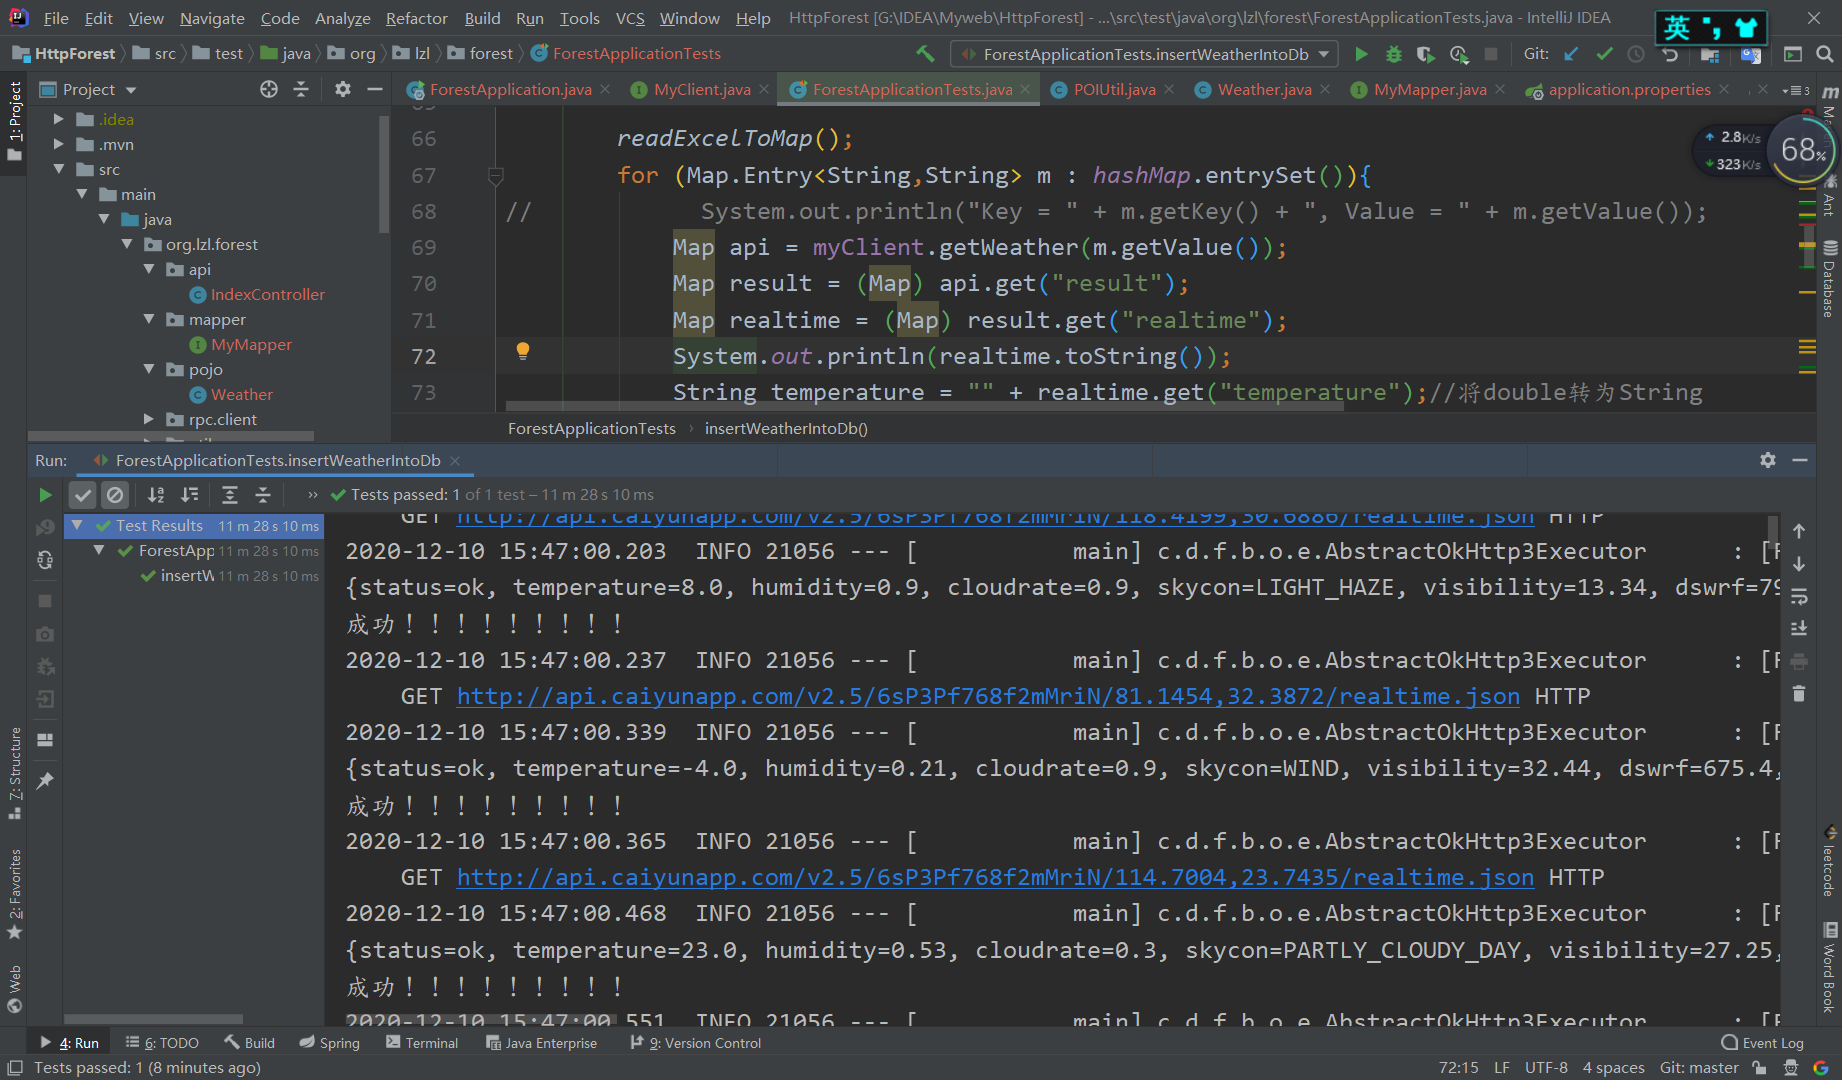
Task: Click the UTF-8 encoding indicator in the status bar
Action: (x=1546, y=1068)
